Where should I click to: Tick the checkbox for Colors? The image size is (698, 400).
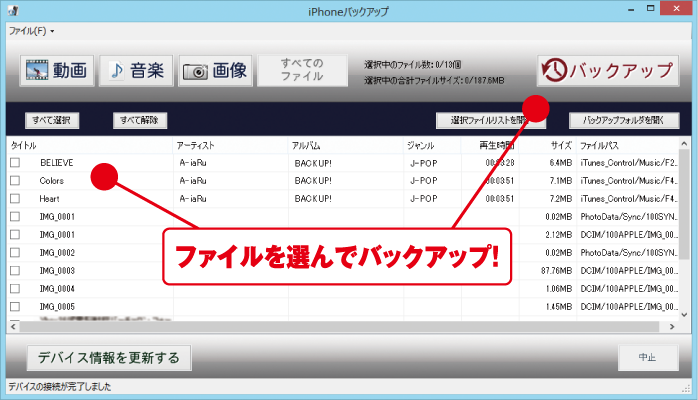tap(15, 181)
